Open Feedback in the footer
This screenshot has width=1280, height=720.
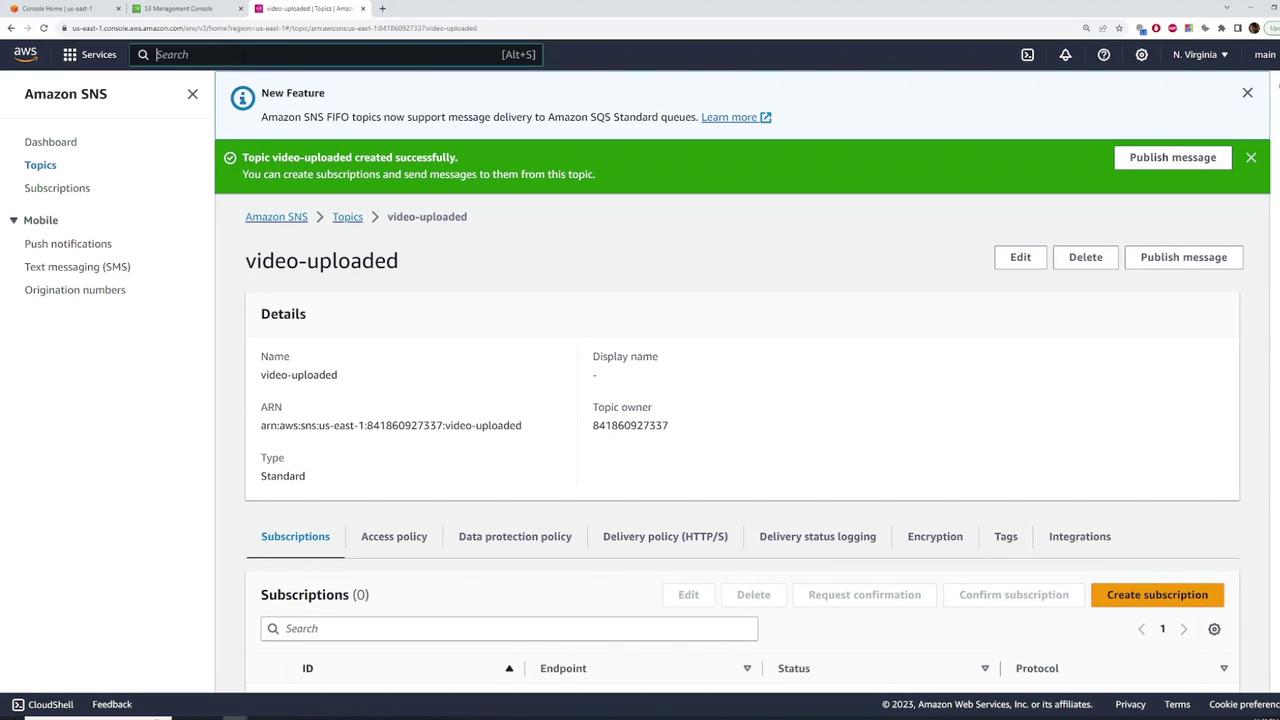point(112,704)
